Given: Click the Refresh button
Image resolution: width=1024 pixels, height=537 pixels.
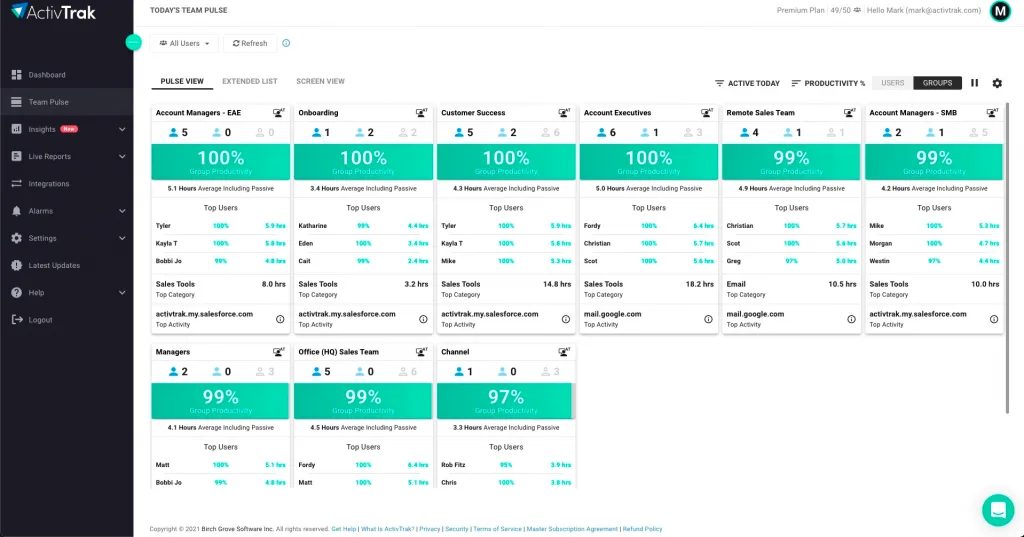Looking at the screenshot, I should point(250,43).
